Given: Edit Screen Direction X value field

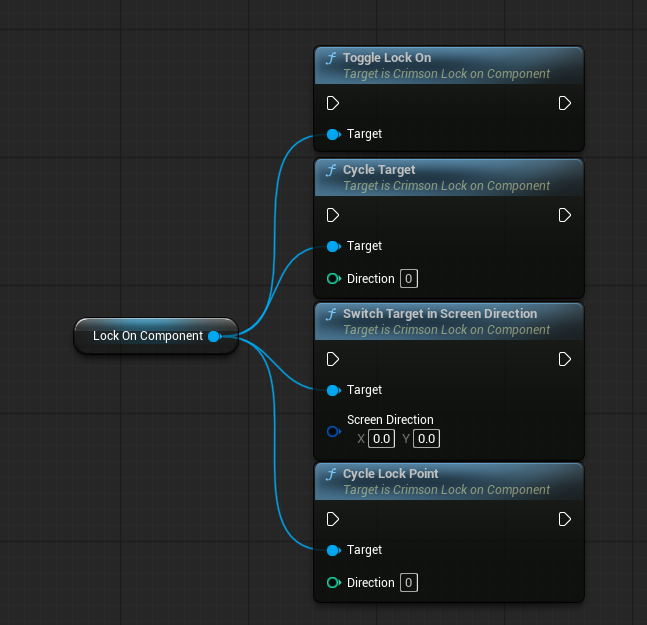Looking at the screenshot, I should (381, 439).
